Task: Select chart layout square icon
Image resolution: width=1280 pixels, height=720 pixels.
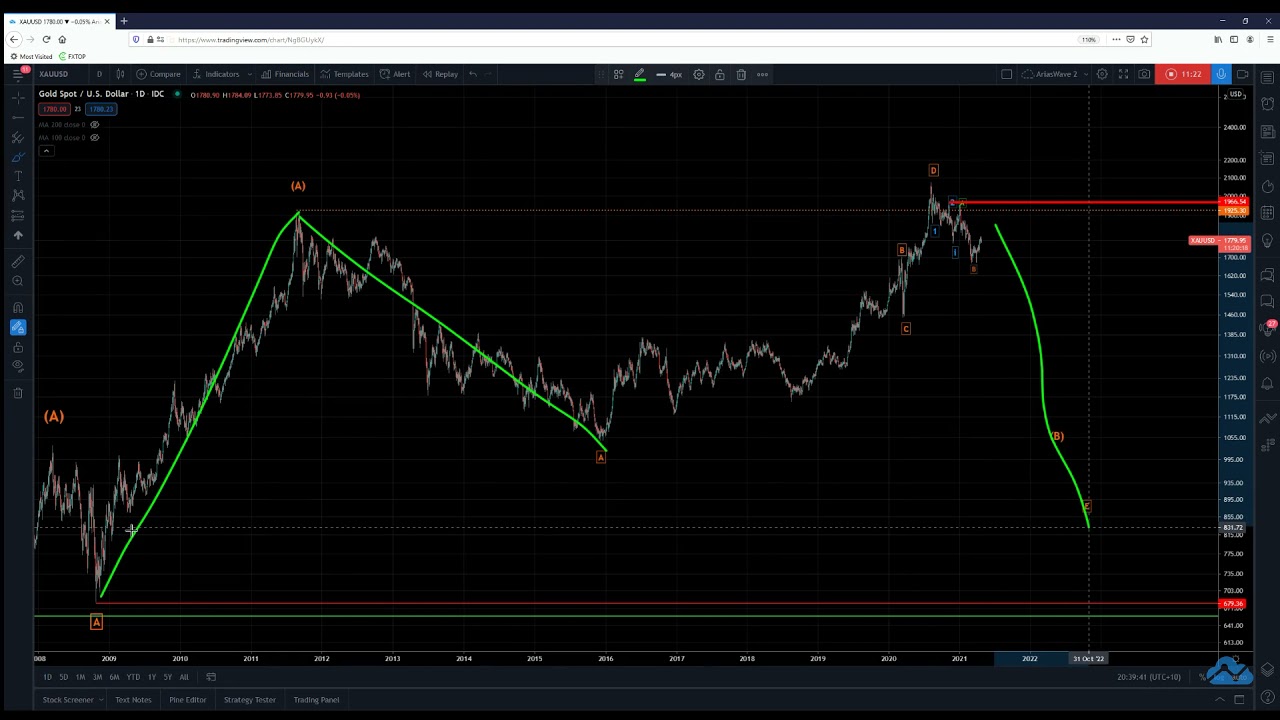Action: click(1007, 74)
